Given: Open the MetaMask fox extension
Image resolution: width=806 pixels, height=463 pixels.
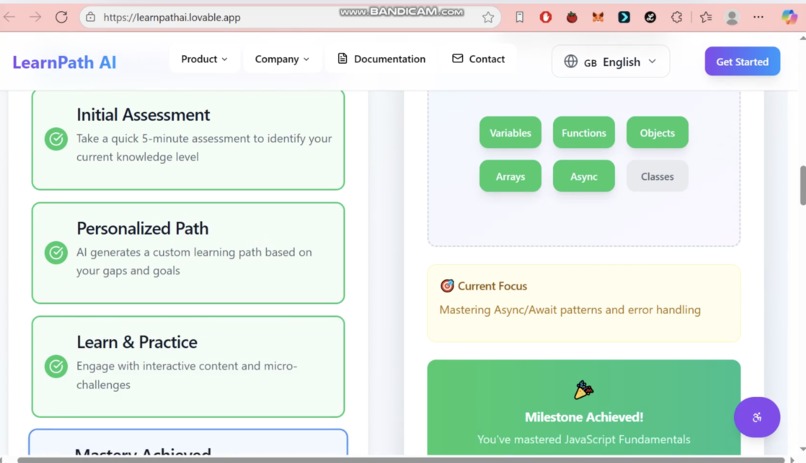Looking at the screenshot, I should (597, 17).
